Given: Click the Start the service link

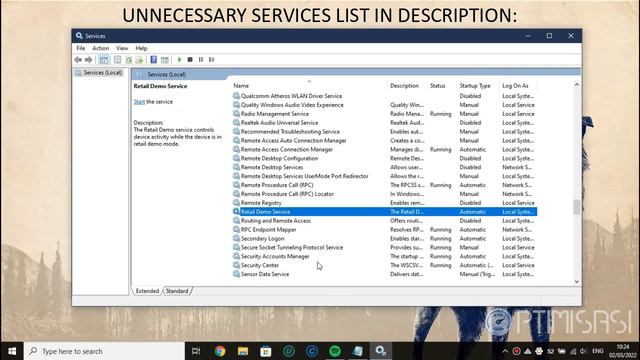Looking at the screenshot, I should (139, 102).
